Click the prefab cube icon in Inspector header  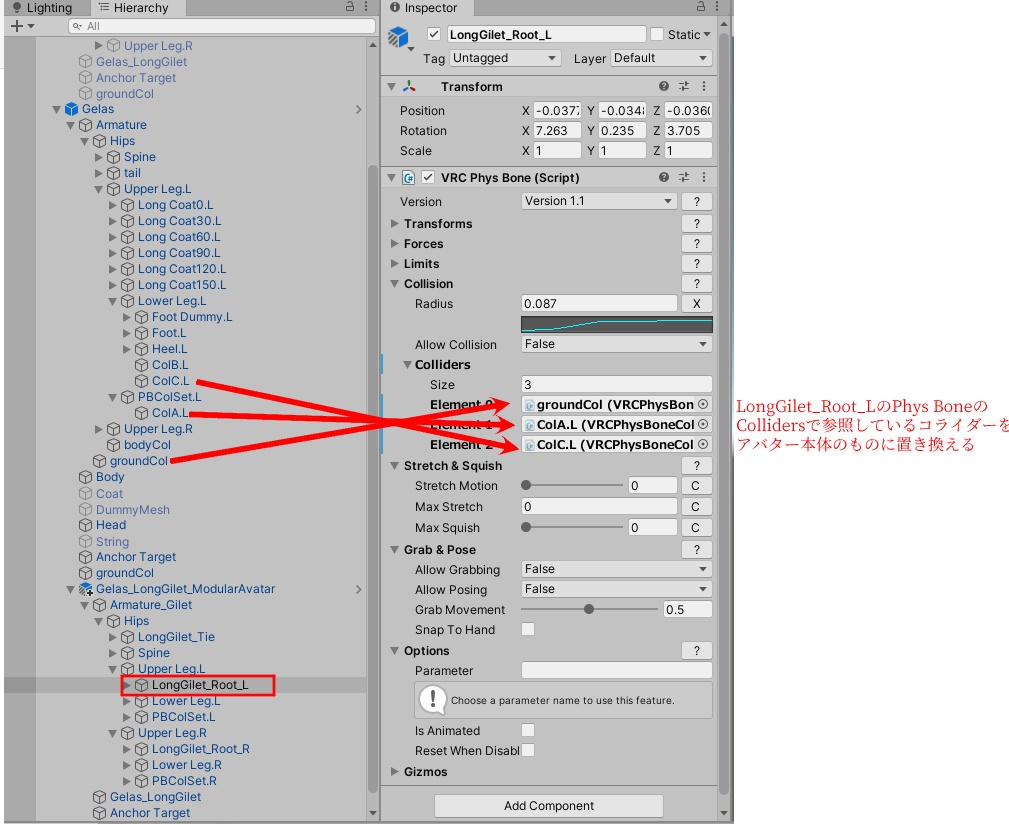(x=398, y=37)
